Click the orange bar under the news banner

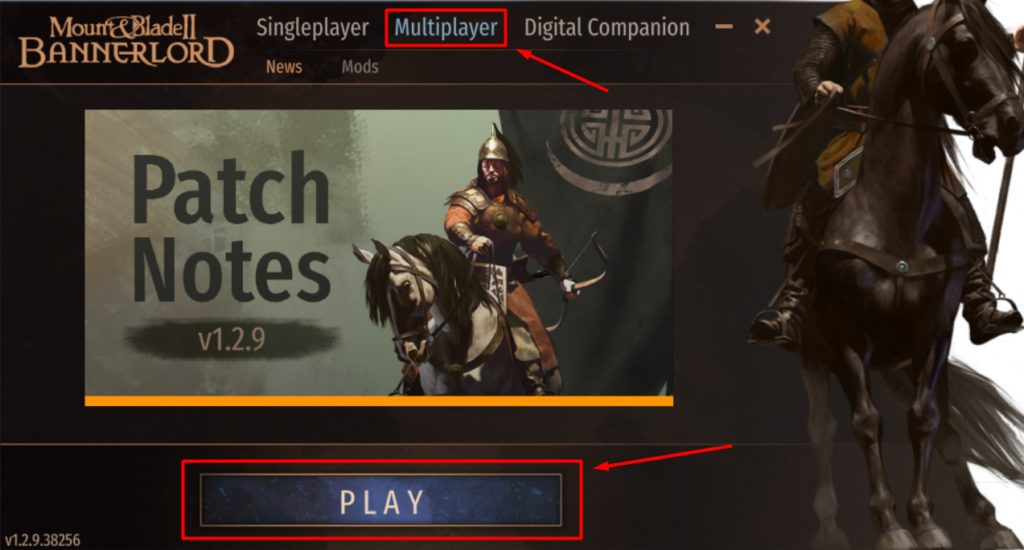(x=379, y=400)
